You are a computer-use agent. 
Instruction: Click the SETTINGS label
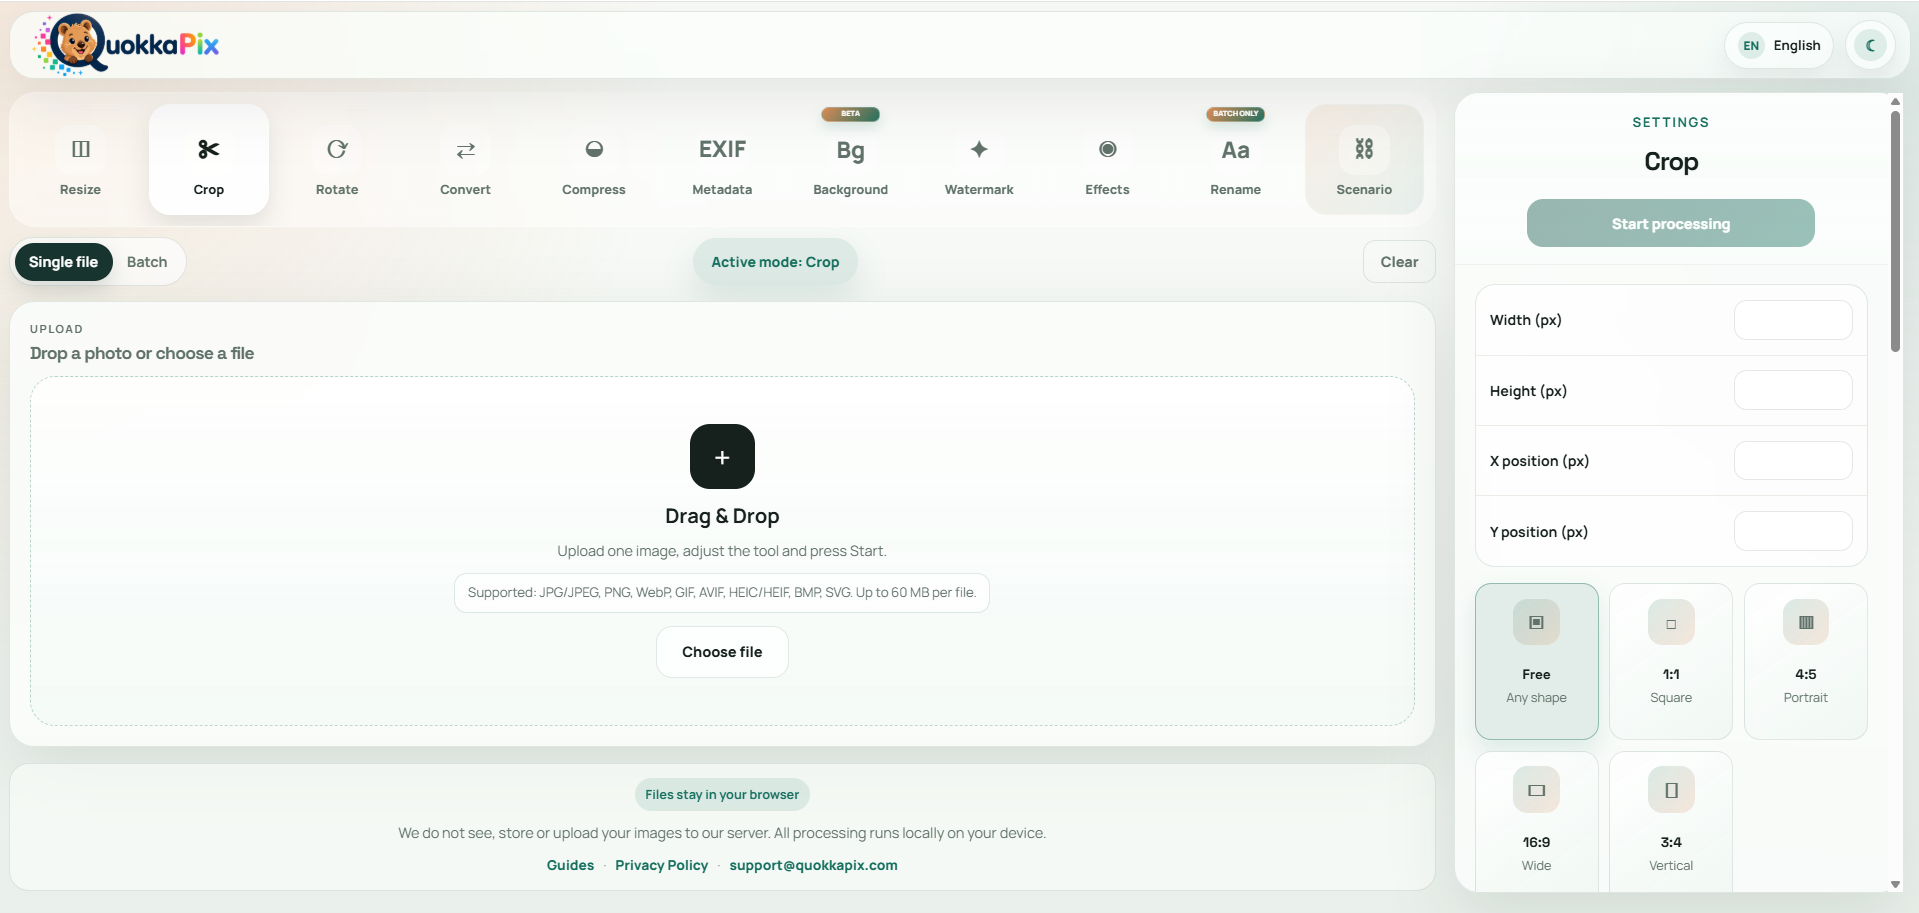pyautogui.click(x=1671, y=122)
